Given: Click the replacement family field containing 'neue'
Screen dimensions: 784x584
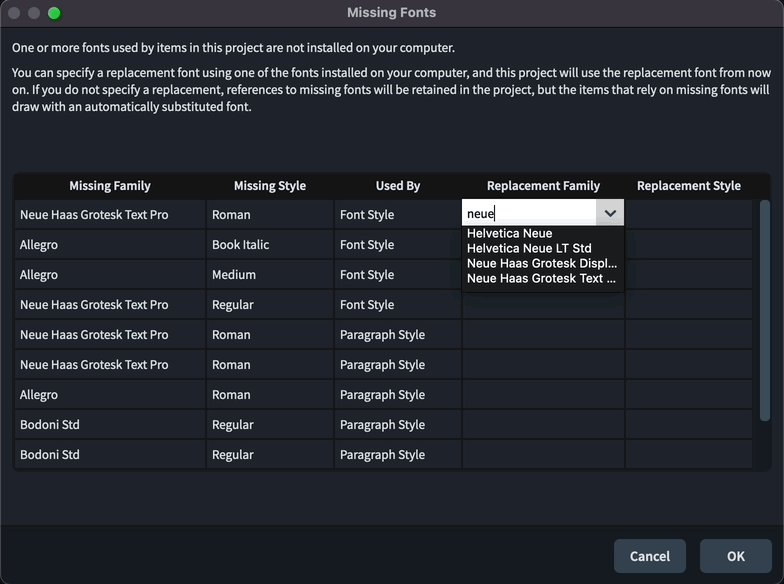Looking at the screenshot, I should coord(529,214).
